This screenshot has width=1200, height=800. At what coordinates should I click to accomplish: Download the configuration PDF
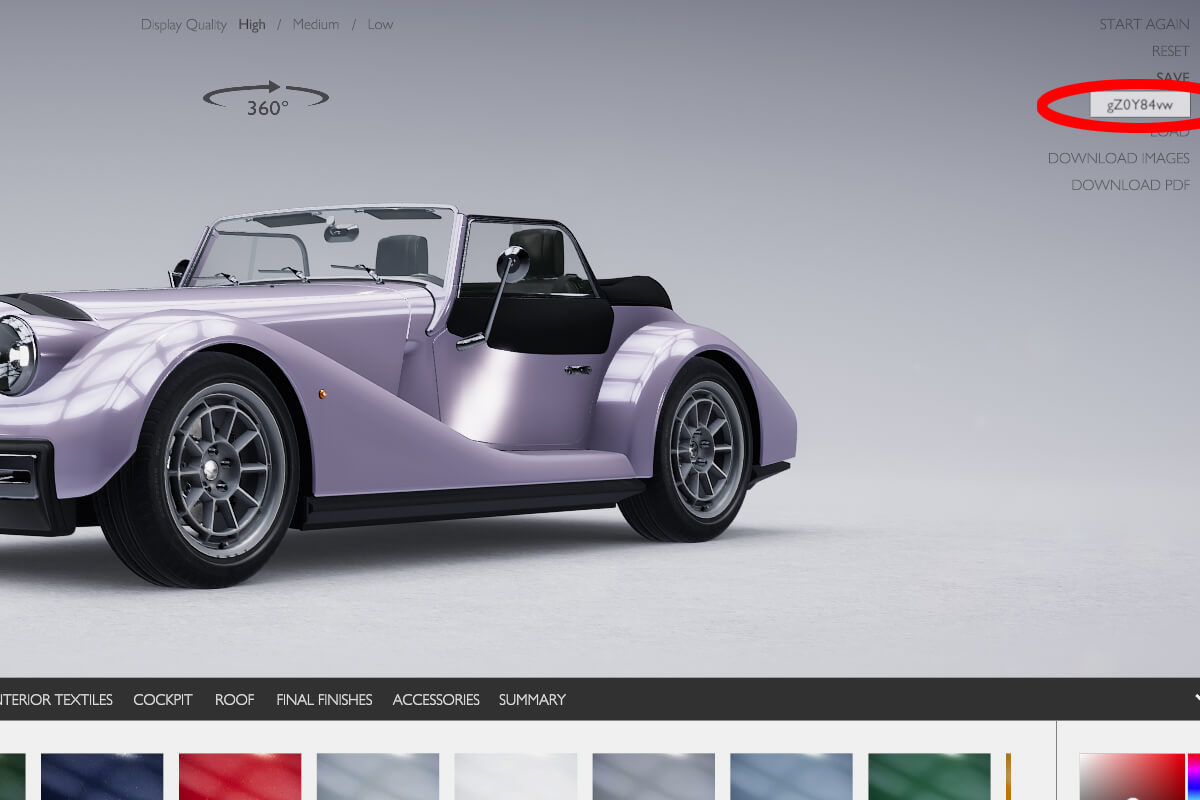[1131, 185]
